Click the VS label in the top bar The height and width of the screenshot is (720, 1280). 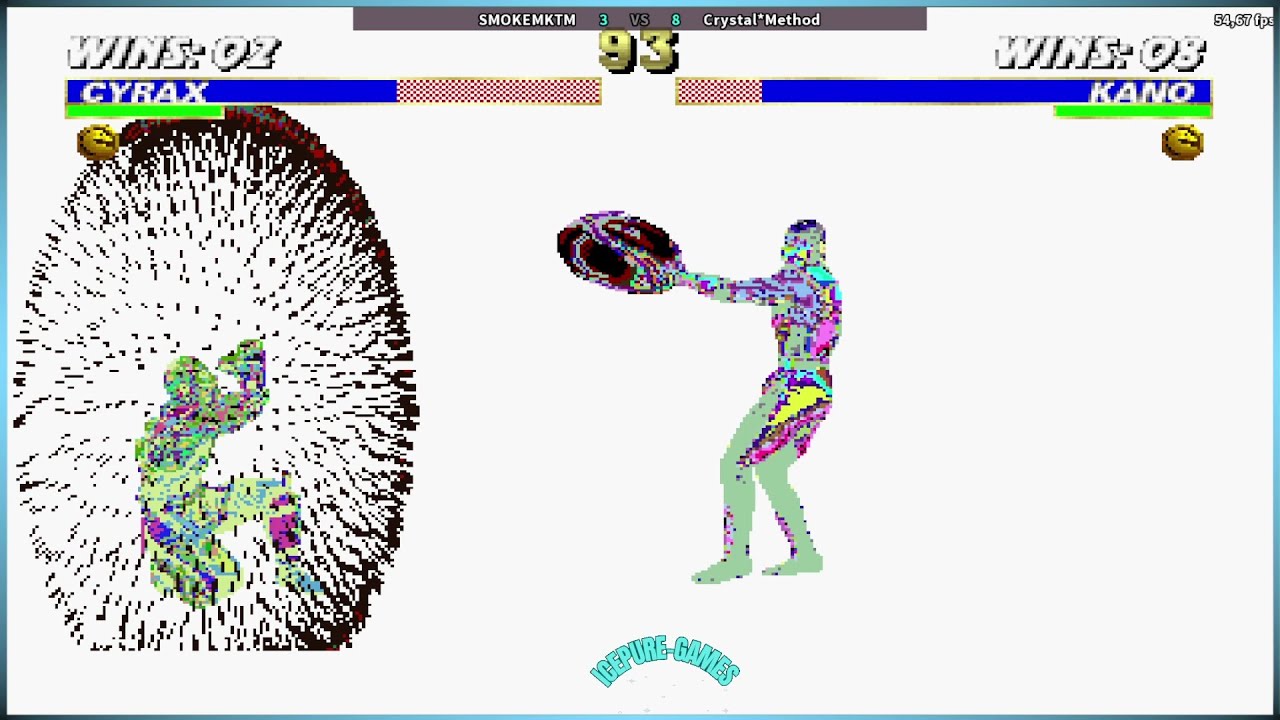(640, 20)
